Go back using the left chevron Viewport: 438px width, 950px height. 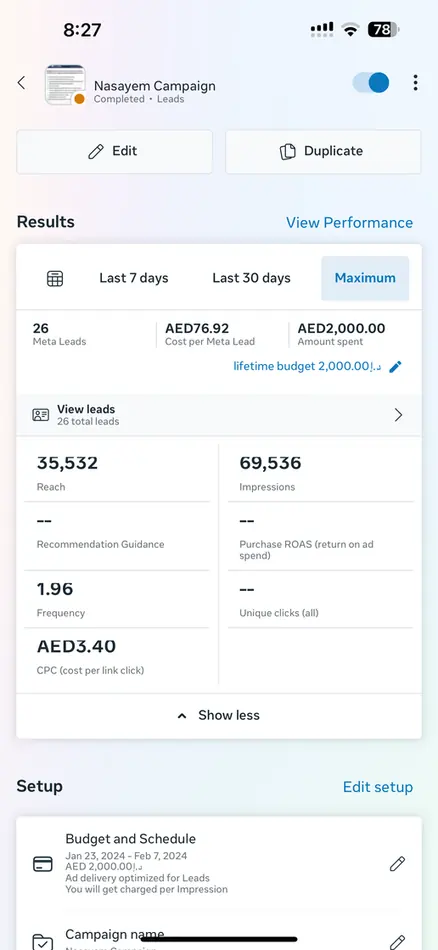pos(21,83)
